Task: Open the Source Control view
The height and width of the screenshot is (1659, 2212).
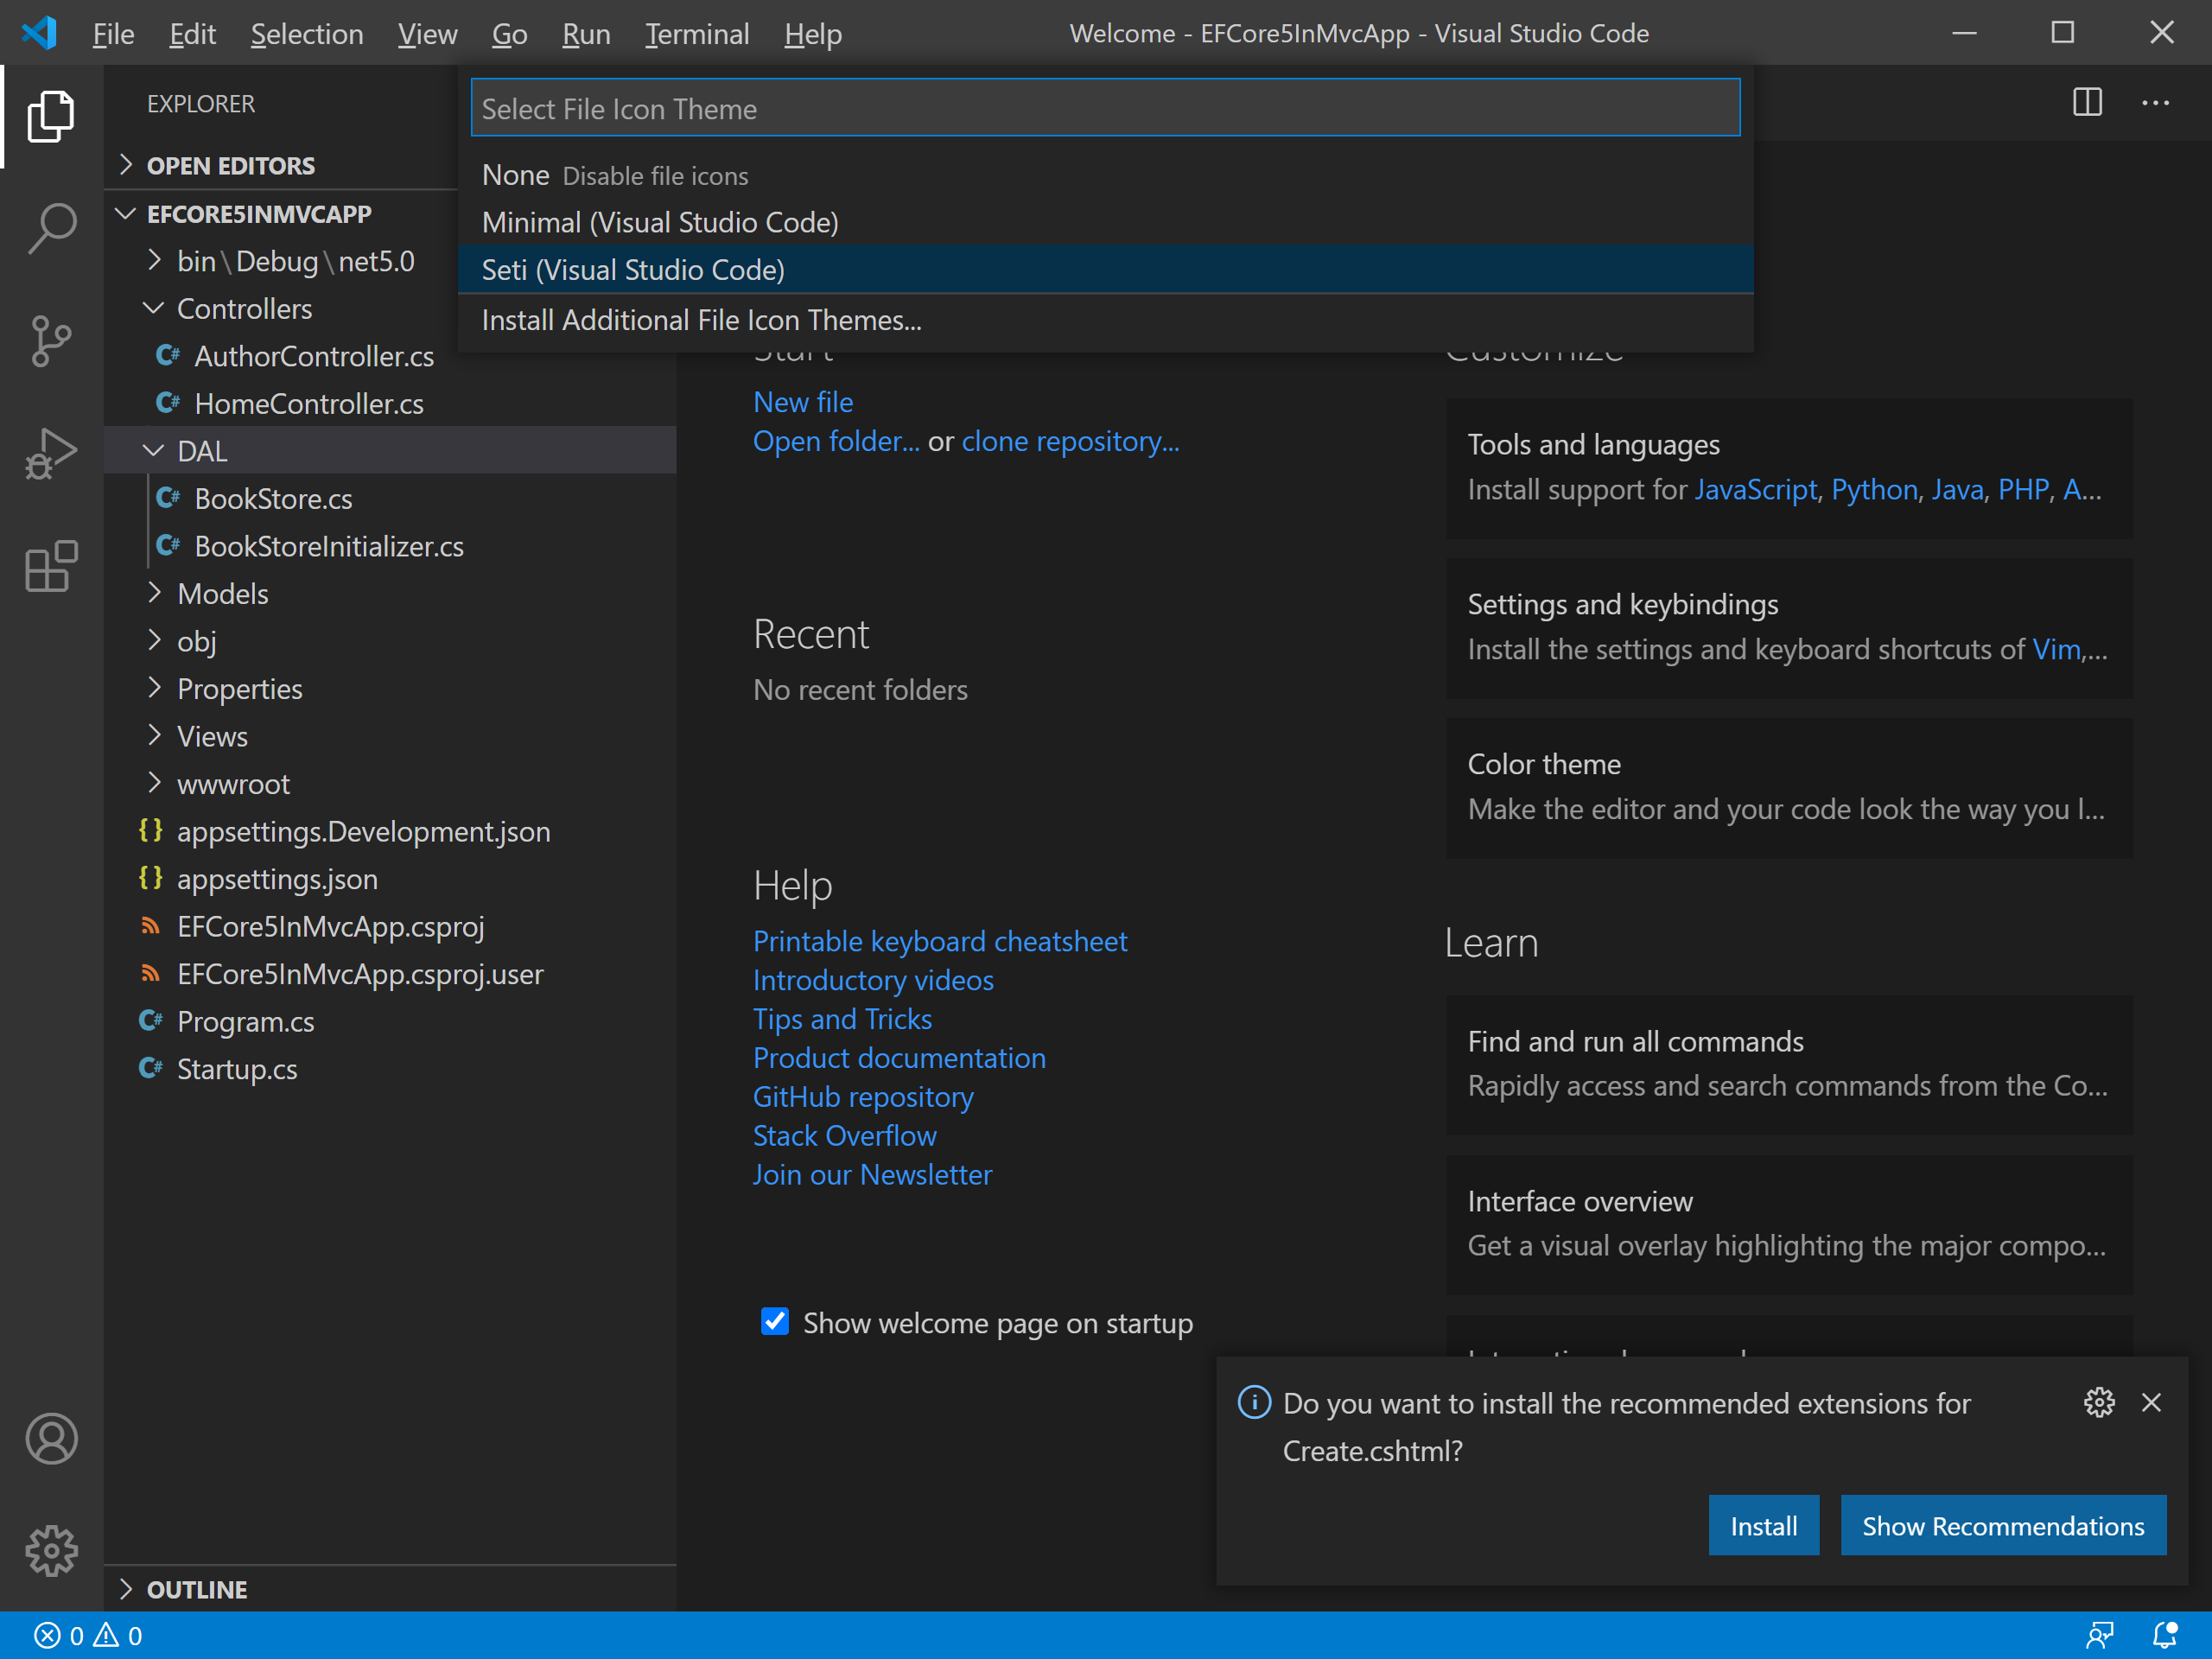Action: tap(51, 341)
